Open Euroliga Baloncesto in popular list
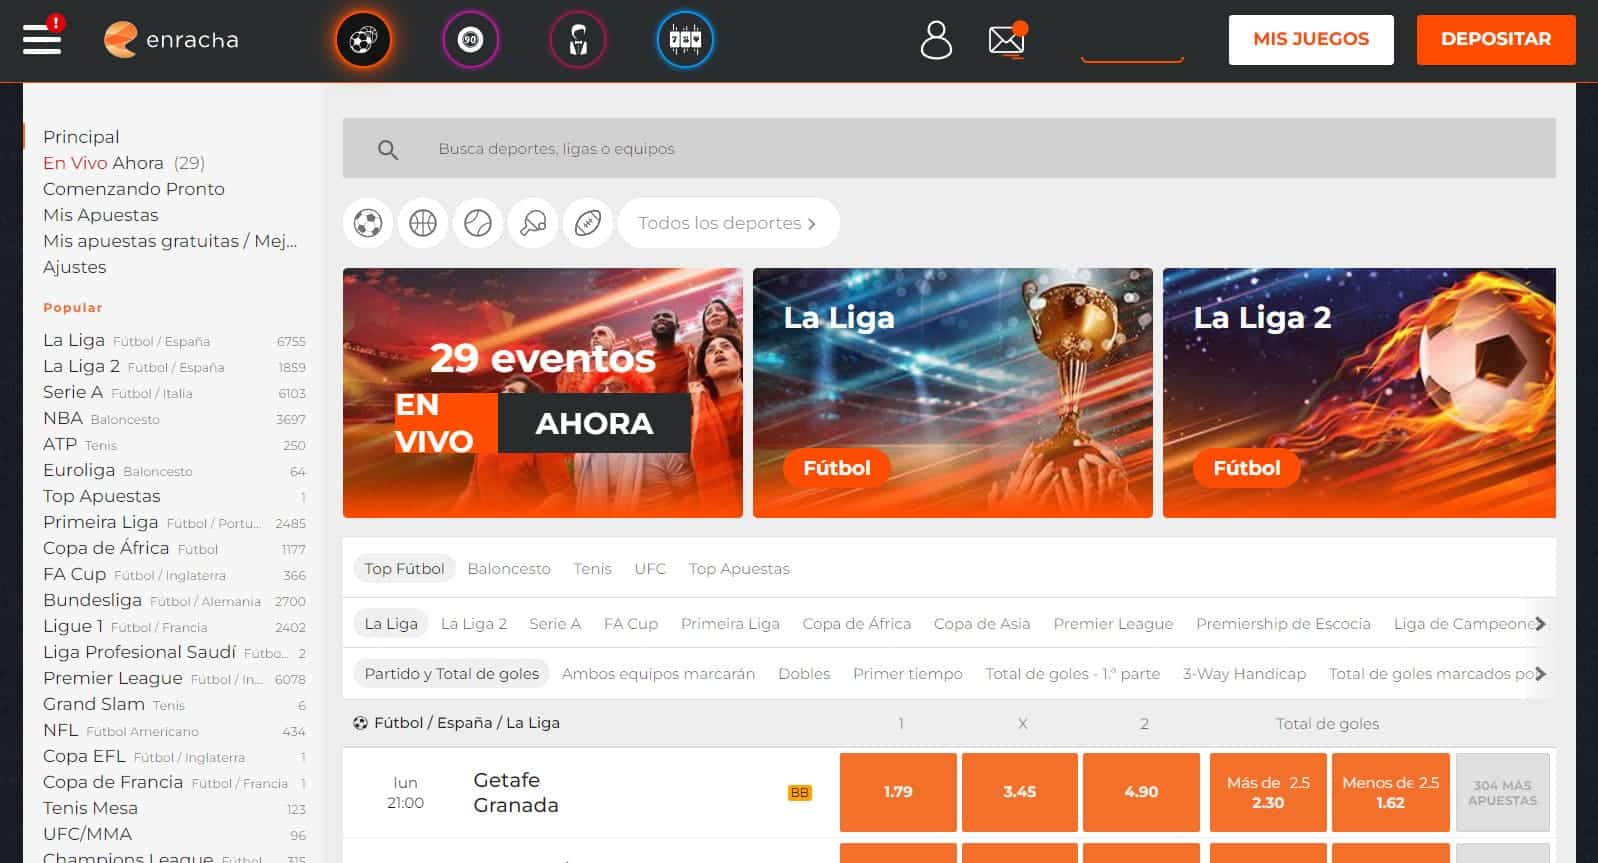This screenshot has width=1598, height=863. click(x=174, y=471)
